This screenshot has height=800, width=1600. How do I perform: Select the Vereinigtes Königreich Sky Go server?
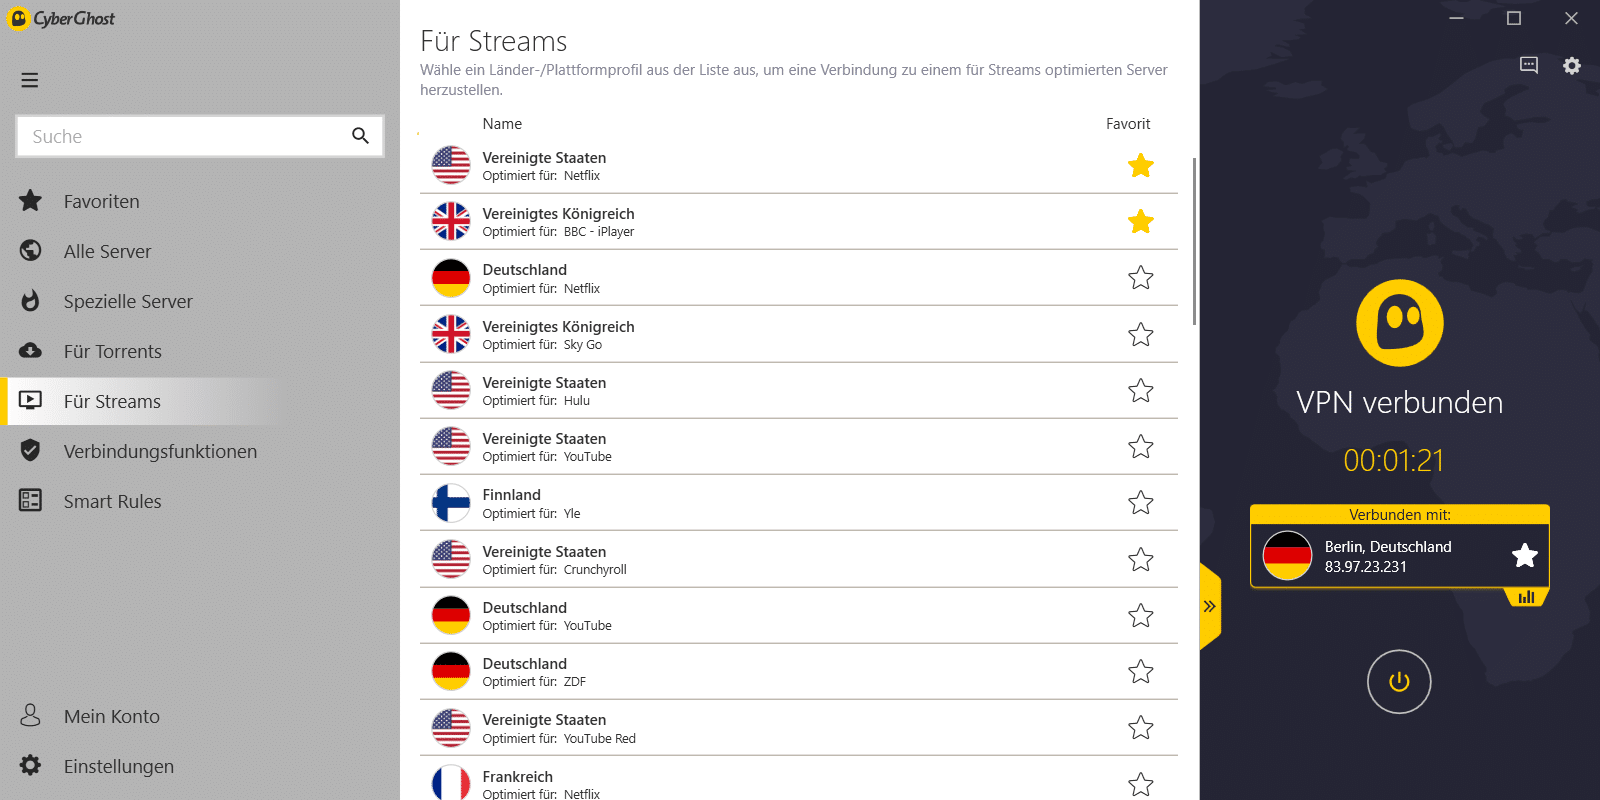pyautogui.click(x=558, y=334)
